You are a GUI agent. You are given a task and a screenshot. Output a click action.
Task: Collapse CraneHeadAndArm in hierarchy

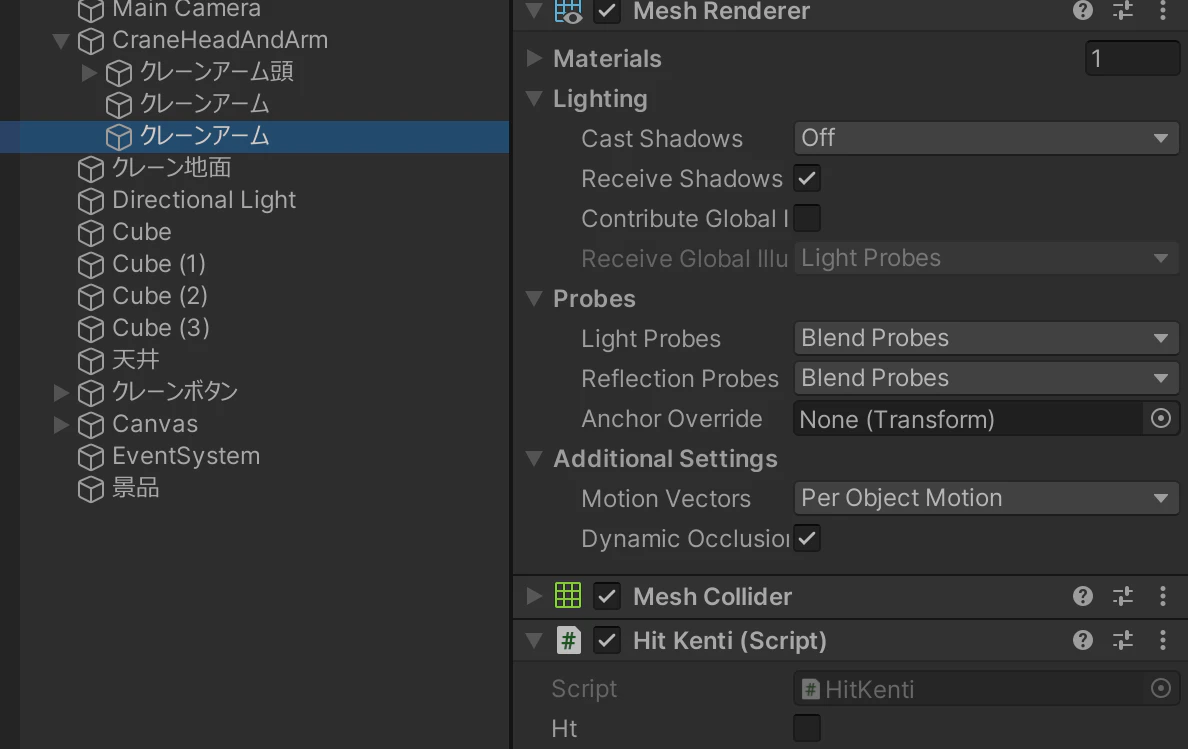pos(61,41)
